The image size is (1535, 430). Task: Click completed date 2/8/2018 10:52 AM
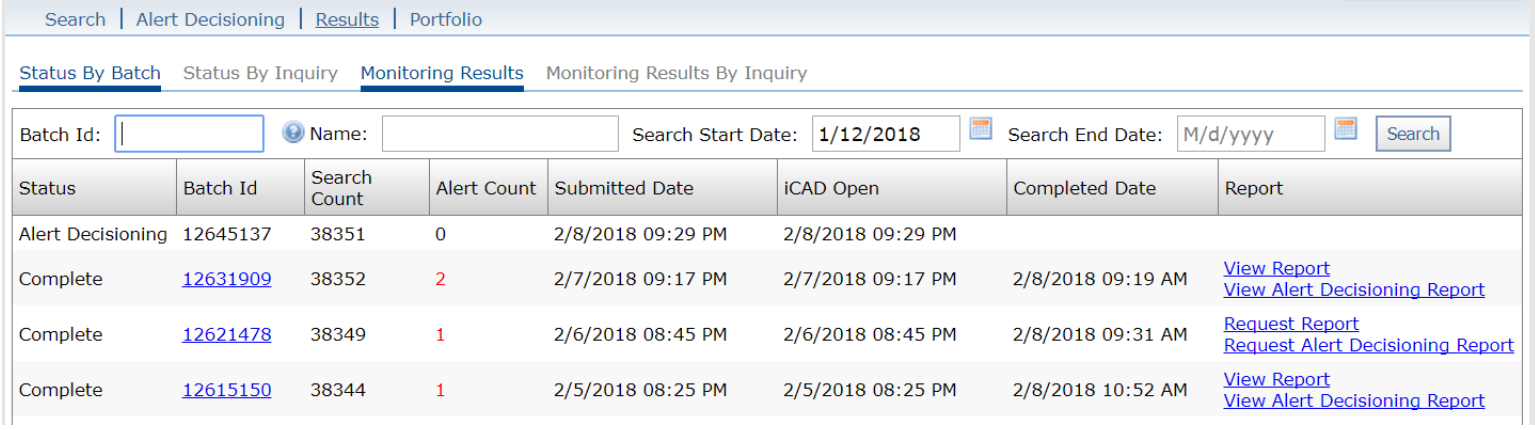point(1100,390)
